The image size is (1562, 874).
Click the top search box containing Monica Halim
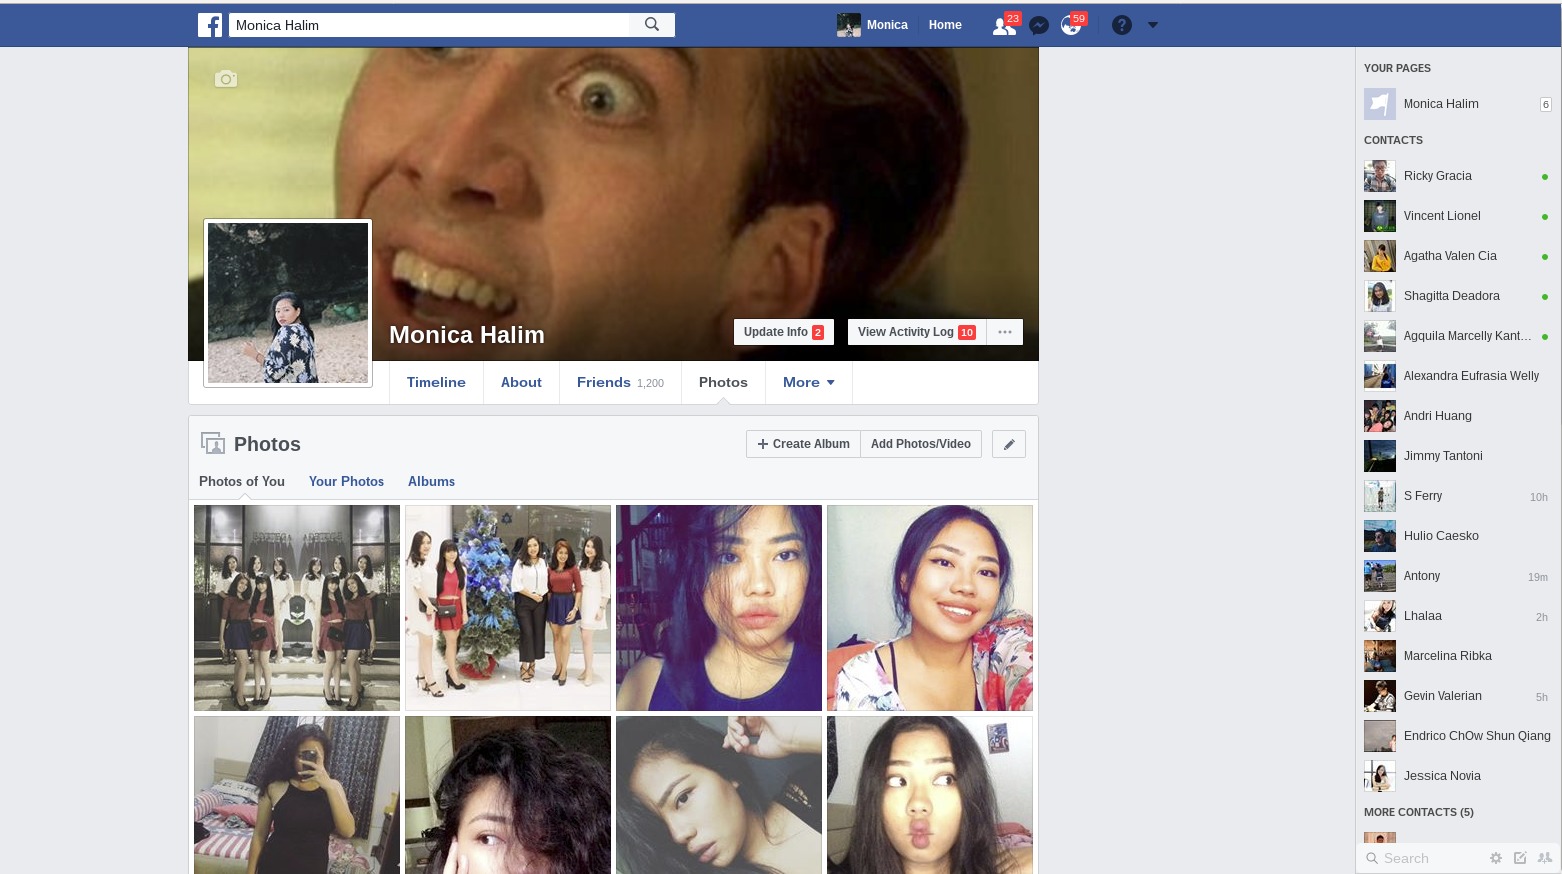coord(430,25)
